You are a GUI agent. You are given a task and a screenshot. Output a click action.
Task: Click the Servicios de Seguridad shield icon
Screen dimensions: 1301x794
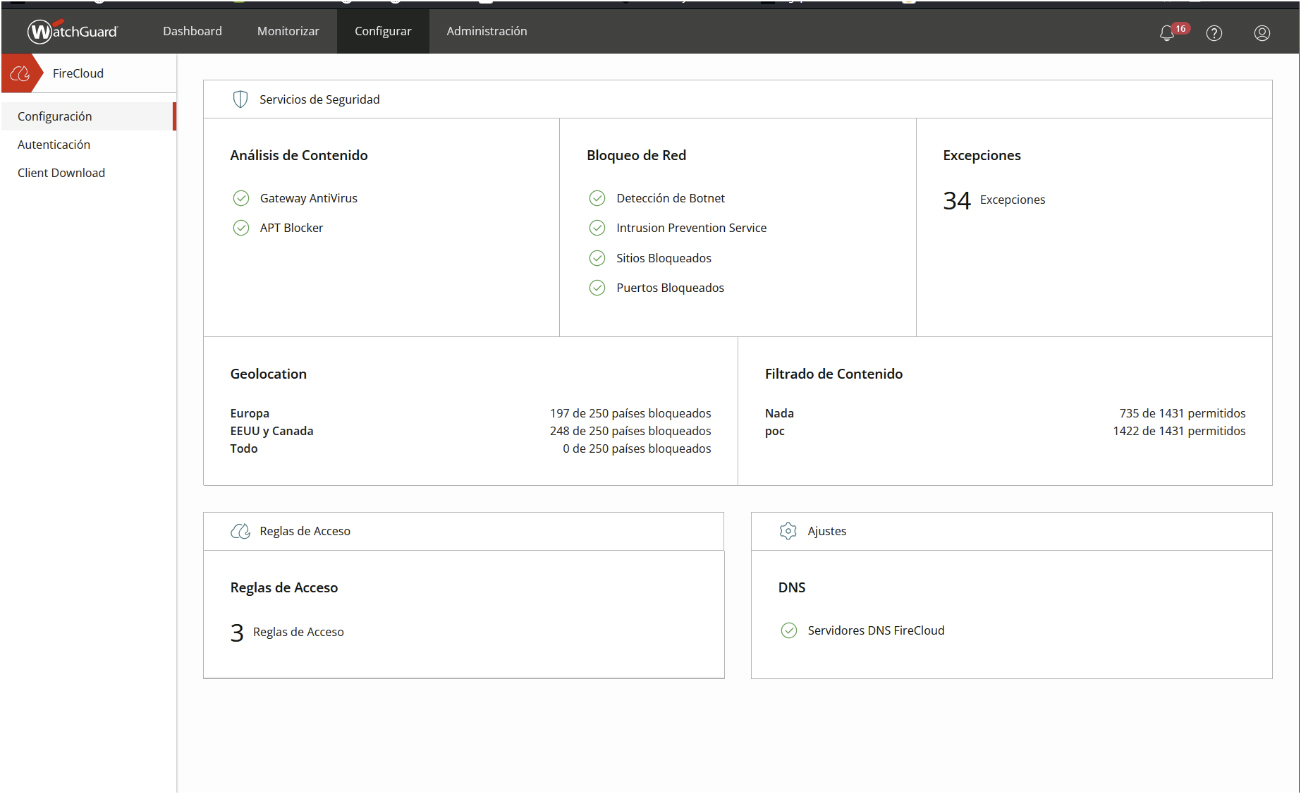(x=240, y=99)
